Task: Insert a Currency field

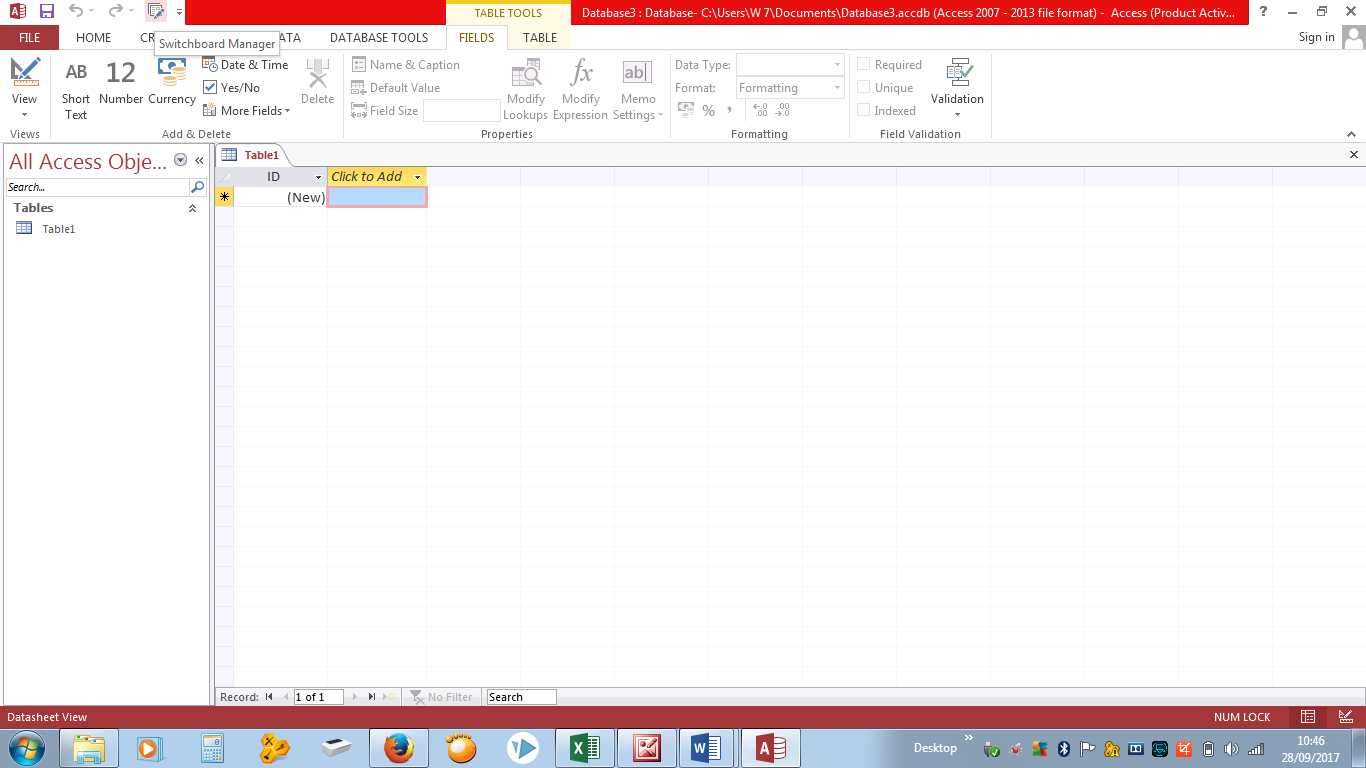Action: tap(171, 88)
